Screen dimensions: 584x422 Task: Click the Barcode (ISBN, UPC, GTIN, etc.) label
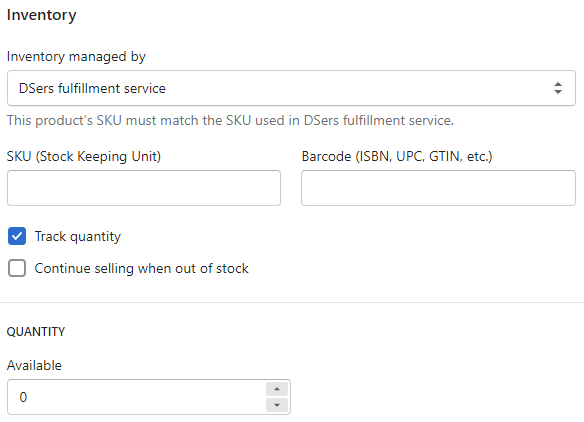[397, 156]
